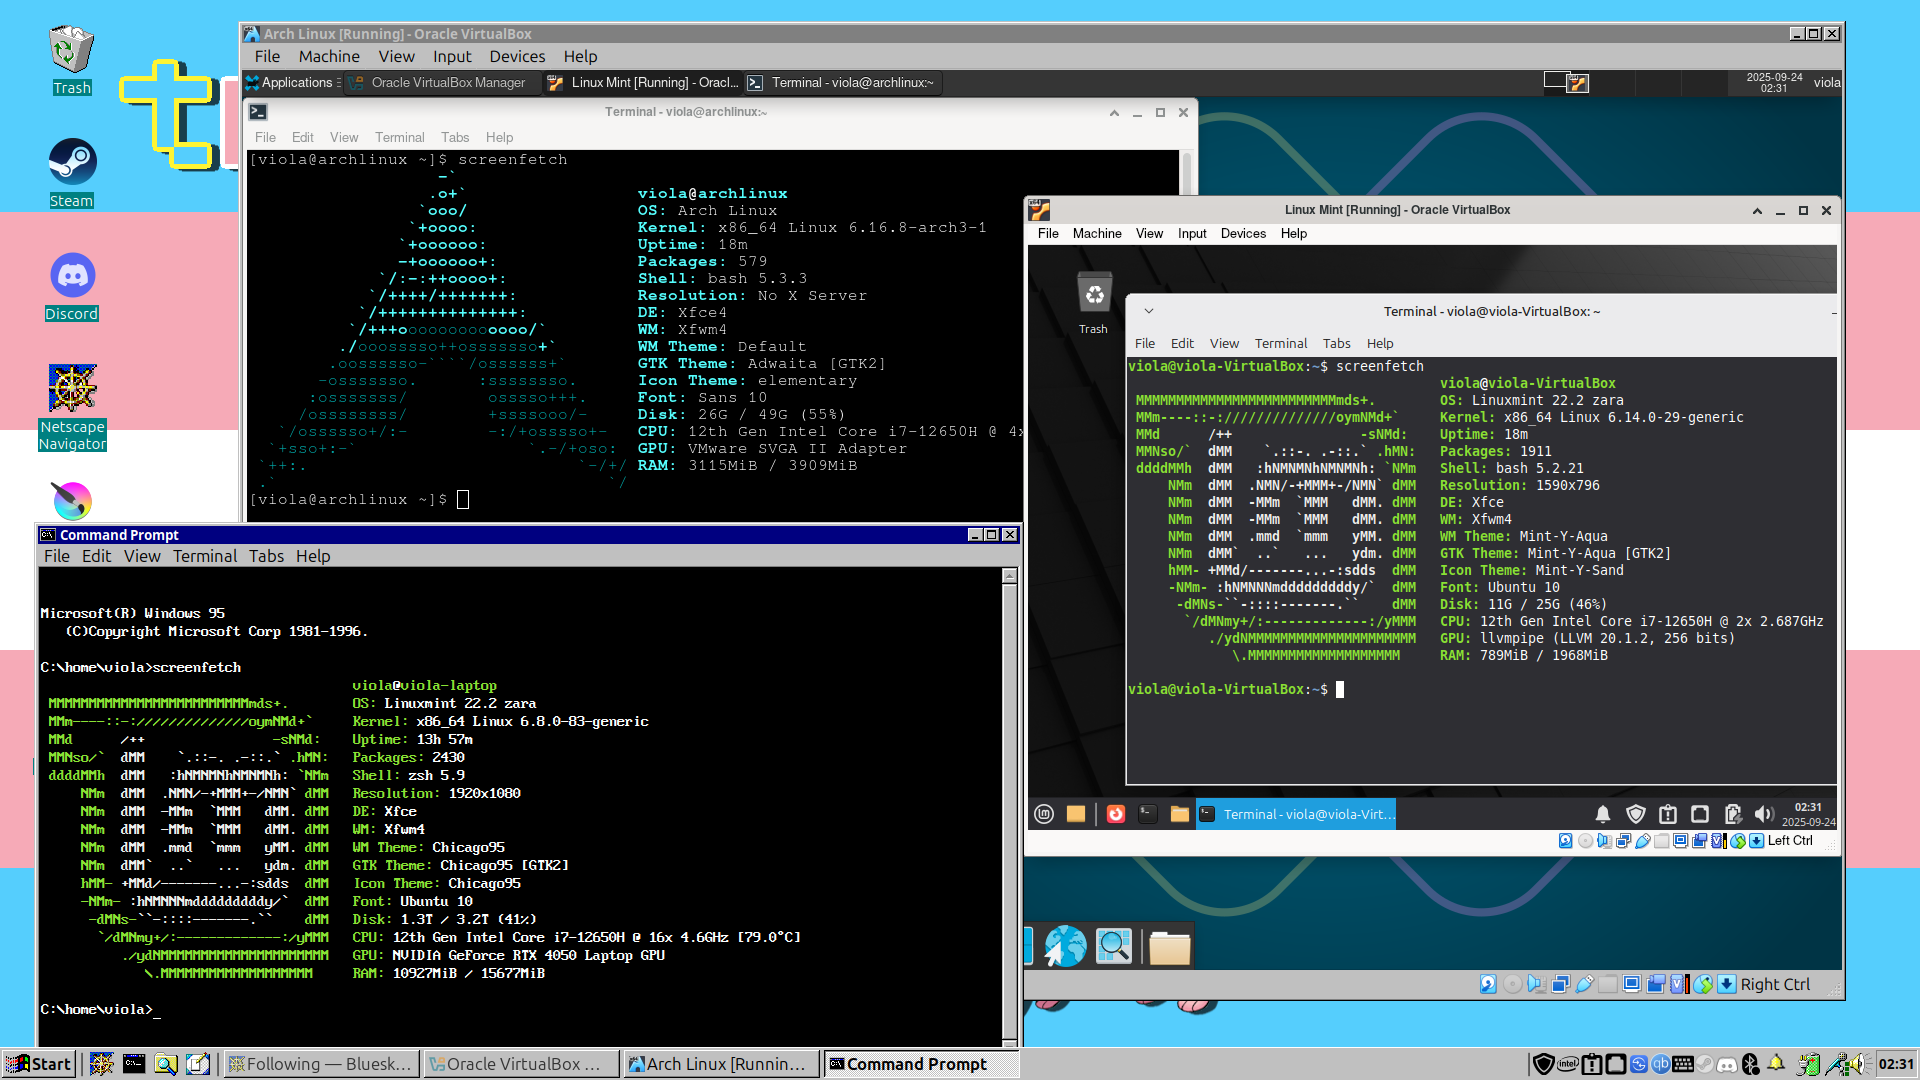Open the Files launcher in the Mint panel
Viewport: 1920px width, 1080px height.
coord(1180,814)
